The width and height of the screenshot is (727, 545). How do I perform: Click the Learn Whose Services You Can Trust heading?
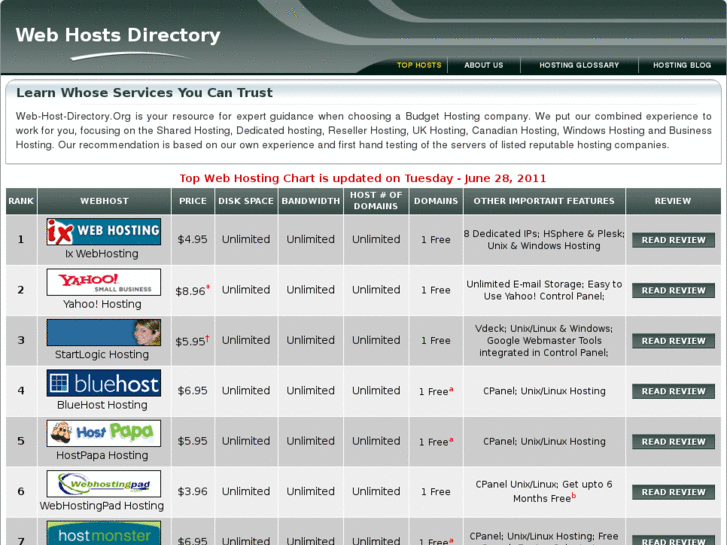144,93
